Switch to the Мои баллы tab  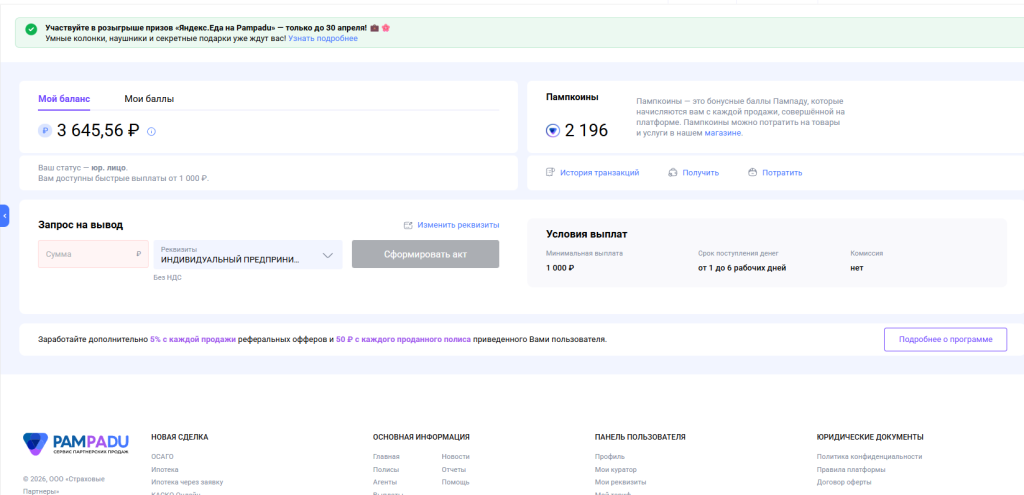149,99
